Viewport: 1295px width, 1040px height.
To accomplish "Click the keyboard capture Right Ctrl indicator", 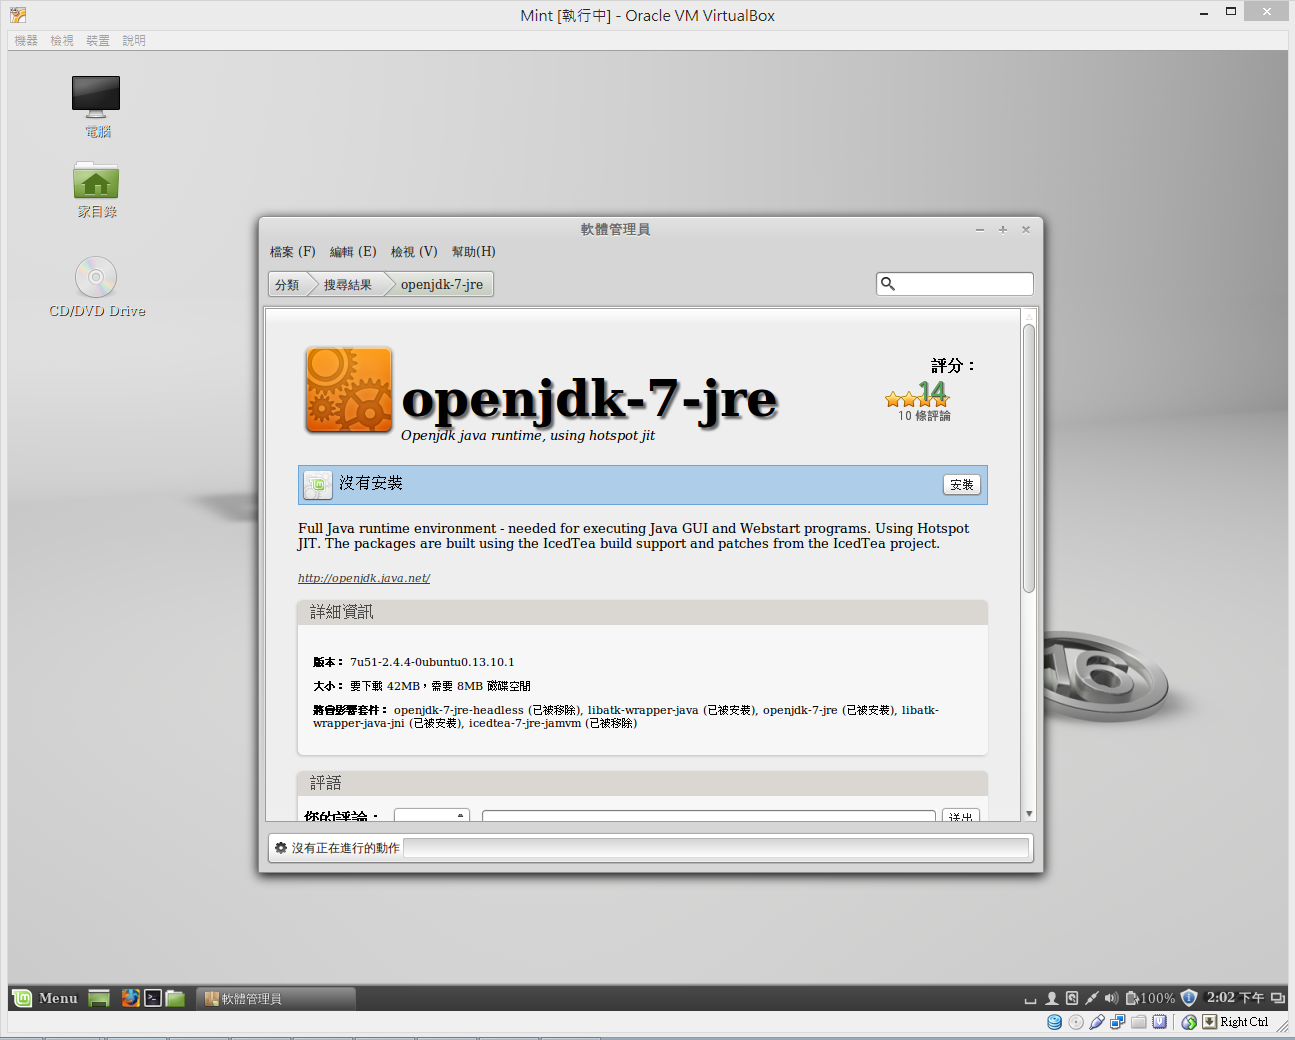I will pos(1235,1022).
